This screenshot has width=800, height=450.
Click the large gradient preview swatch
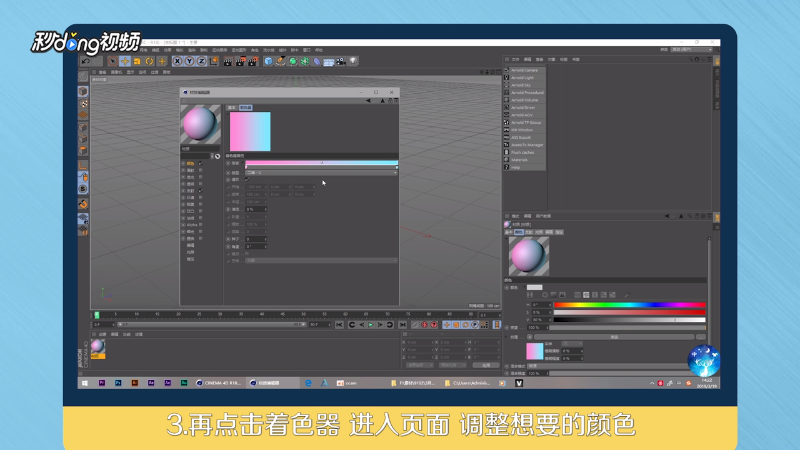(250, 131)
